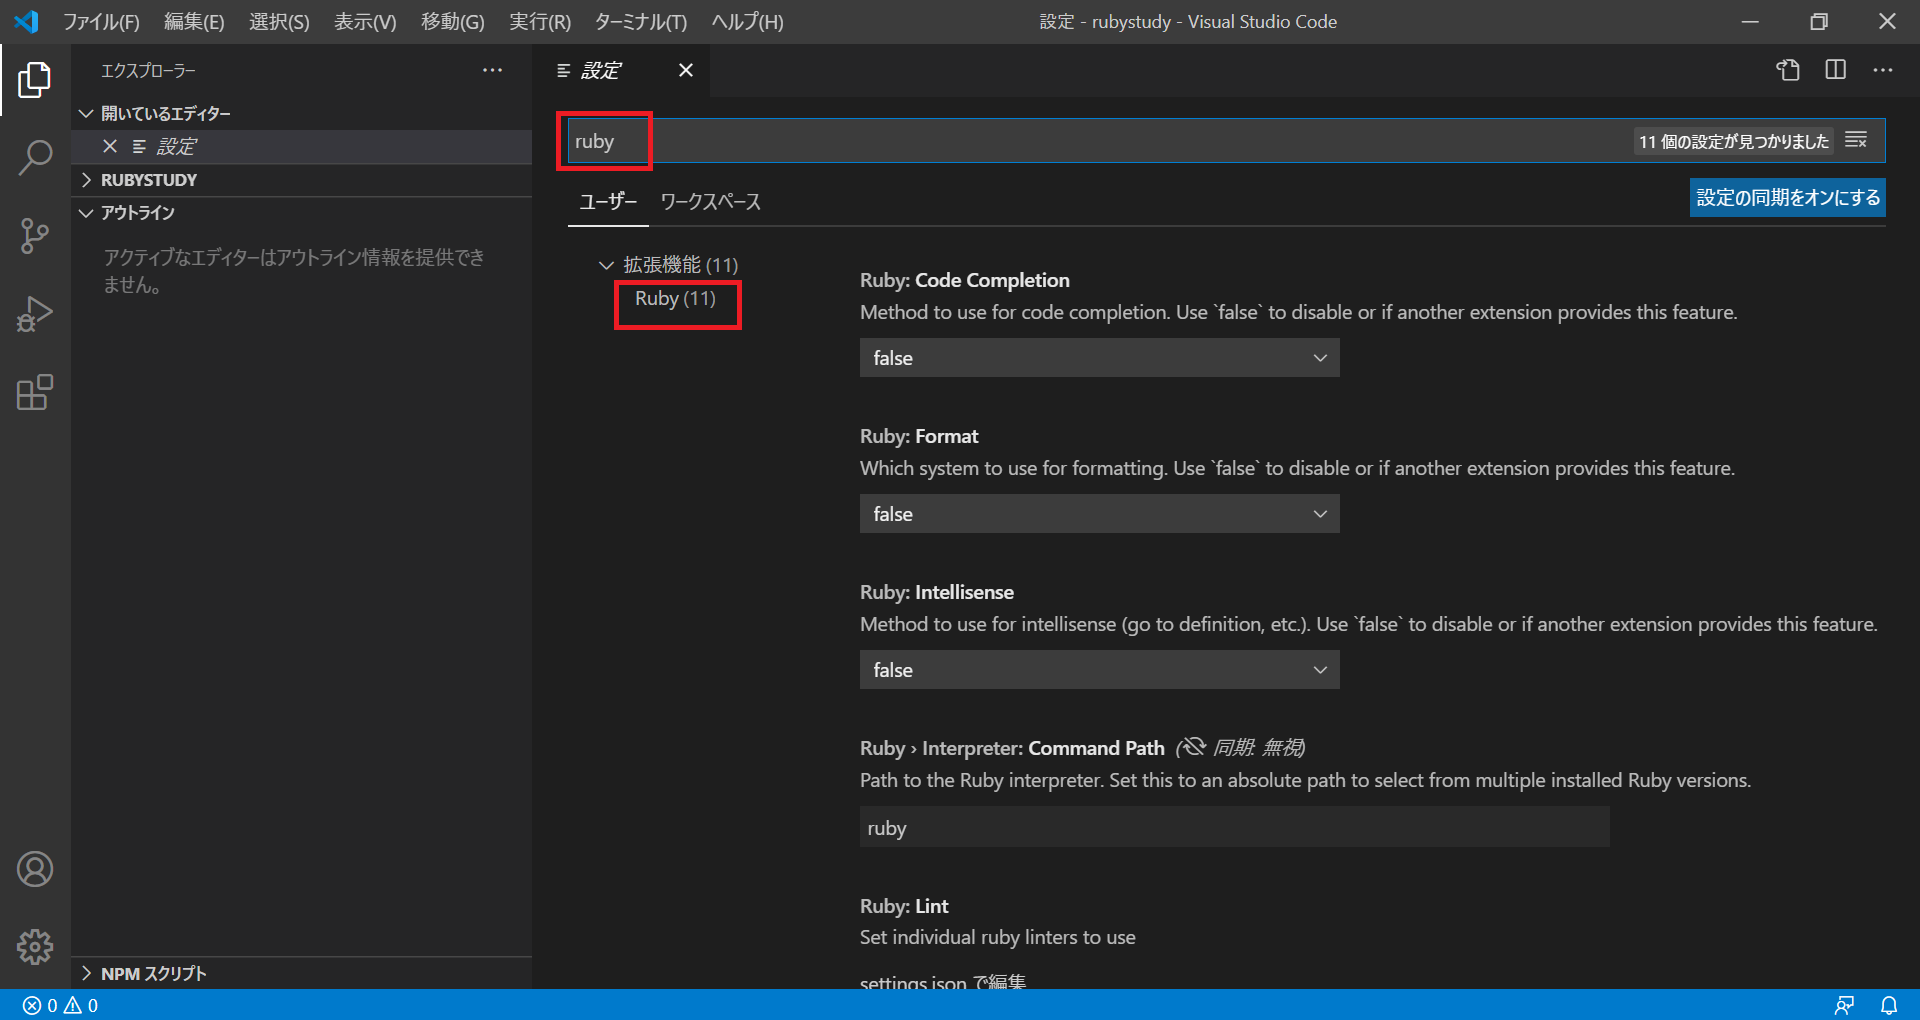Open the Accounts menu icon

[x=35, y=869]
